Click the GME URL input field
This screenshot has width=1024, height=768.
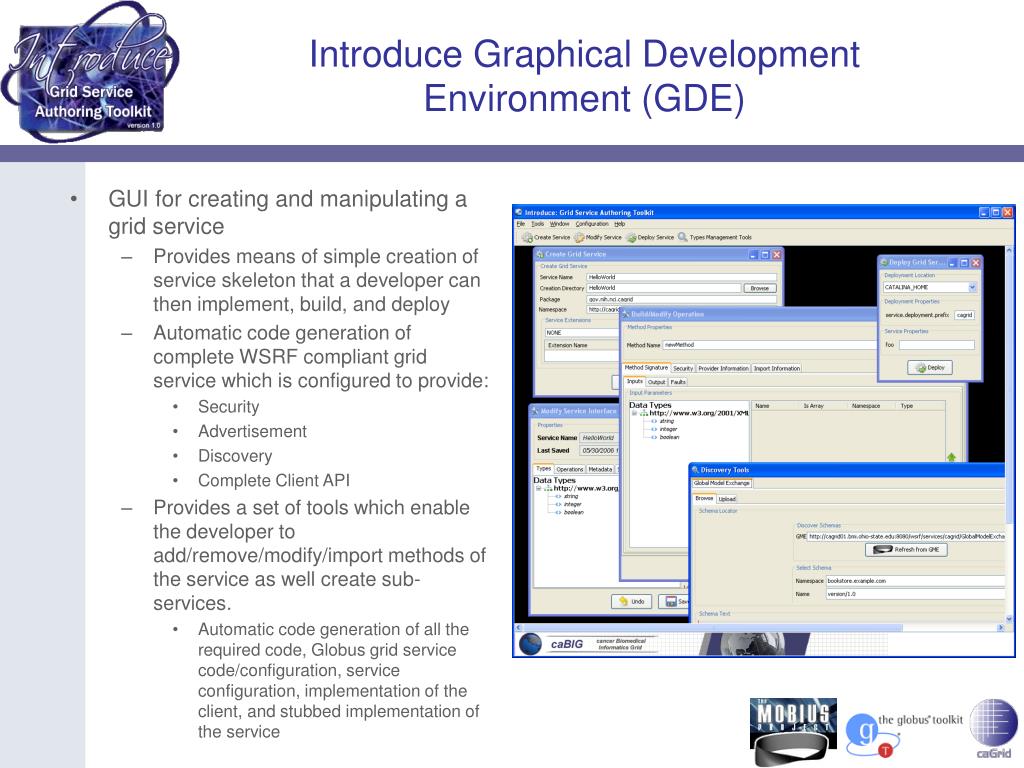[x=906, y=536]
